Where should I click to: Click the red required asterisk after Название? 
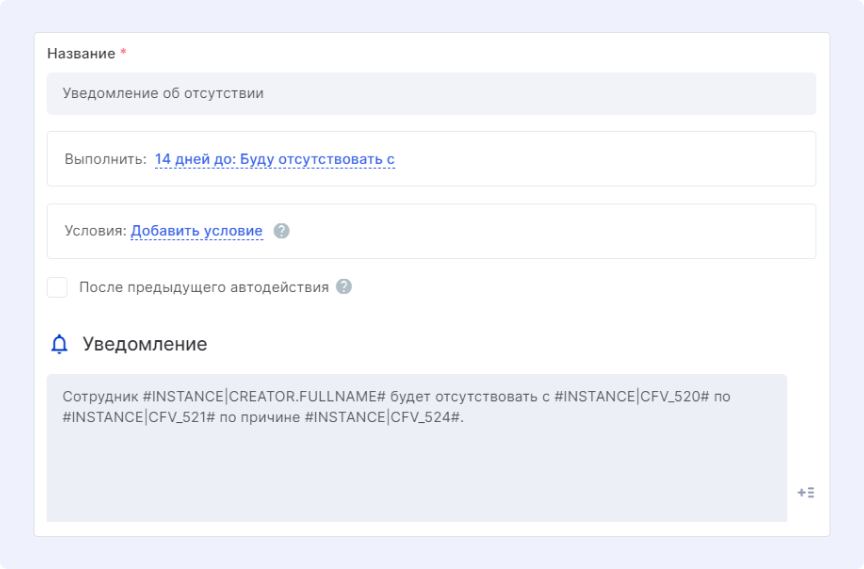coord(123,52)
